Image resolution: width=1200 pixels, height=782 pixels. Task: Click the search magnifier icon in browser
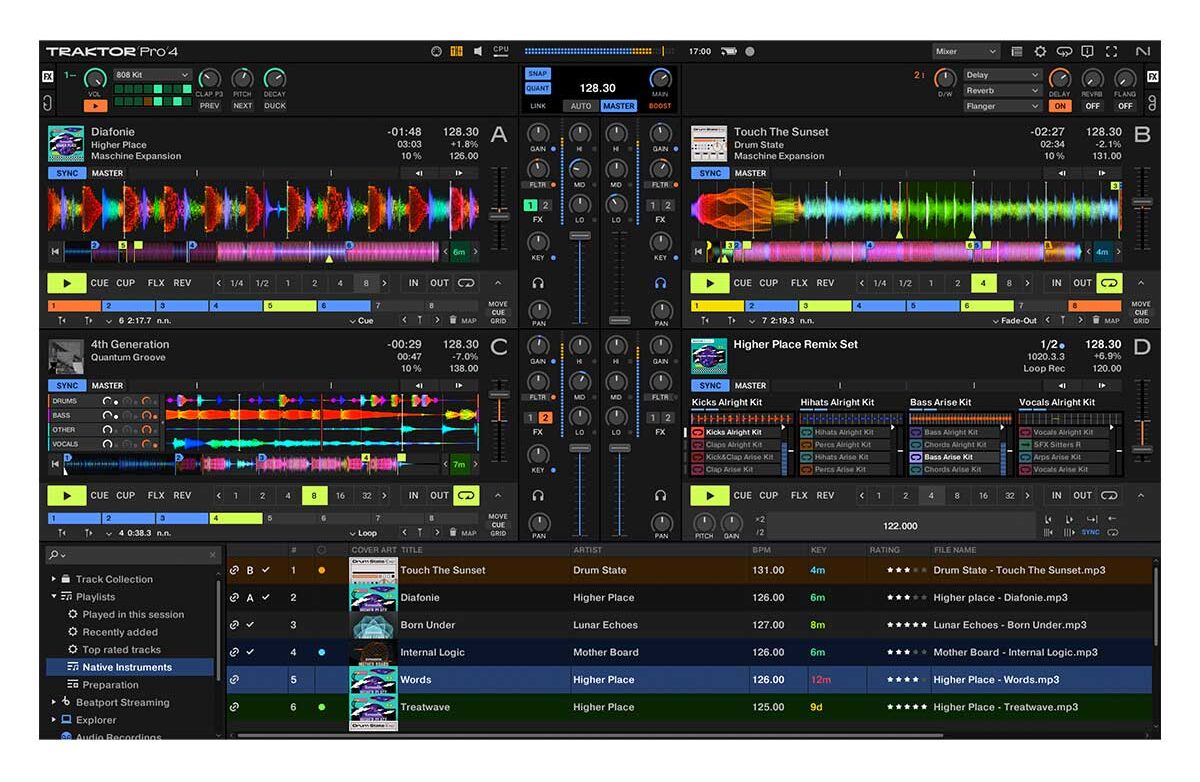tap(54, 554)
